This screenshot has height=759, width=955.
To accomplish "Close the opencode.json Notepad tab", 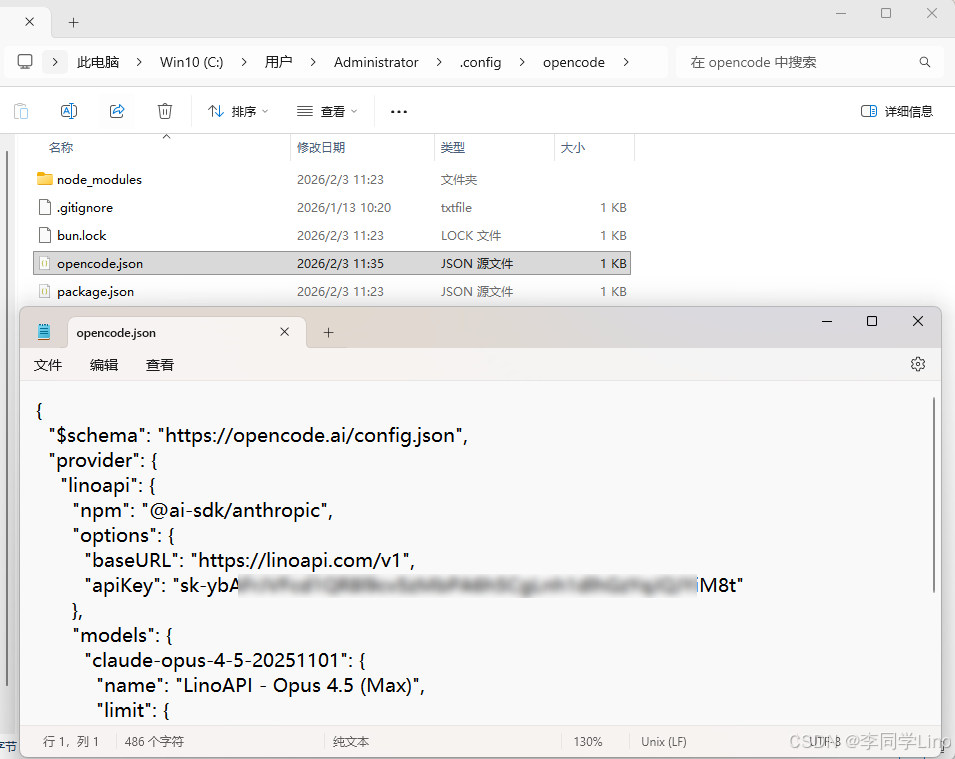I will coord(284,332).
